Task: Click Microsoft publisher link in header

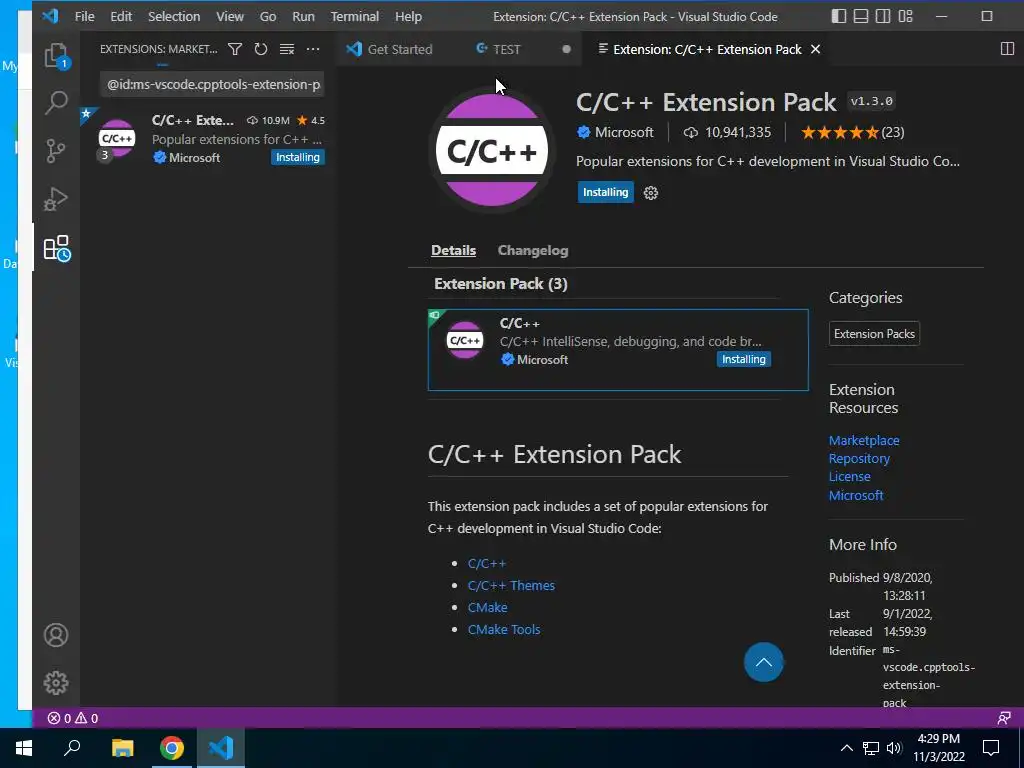Action: 624,133
